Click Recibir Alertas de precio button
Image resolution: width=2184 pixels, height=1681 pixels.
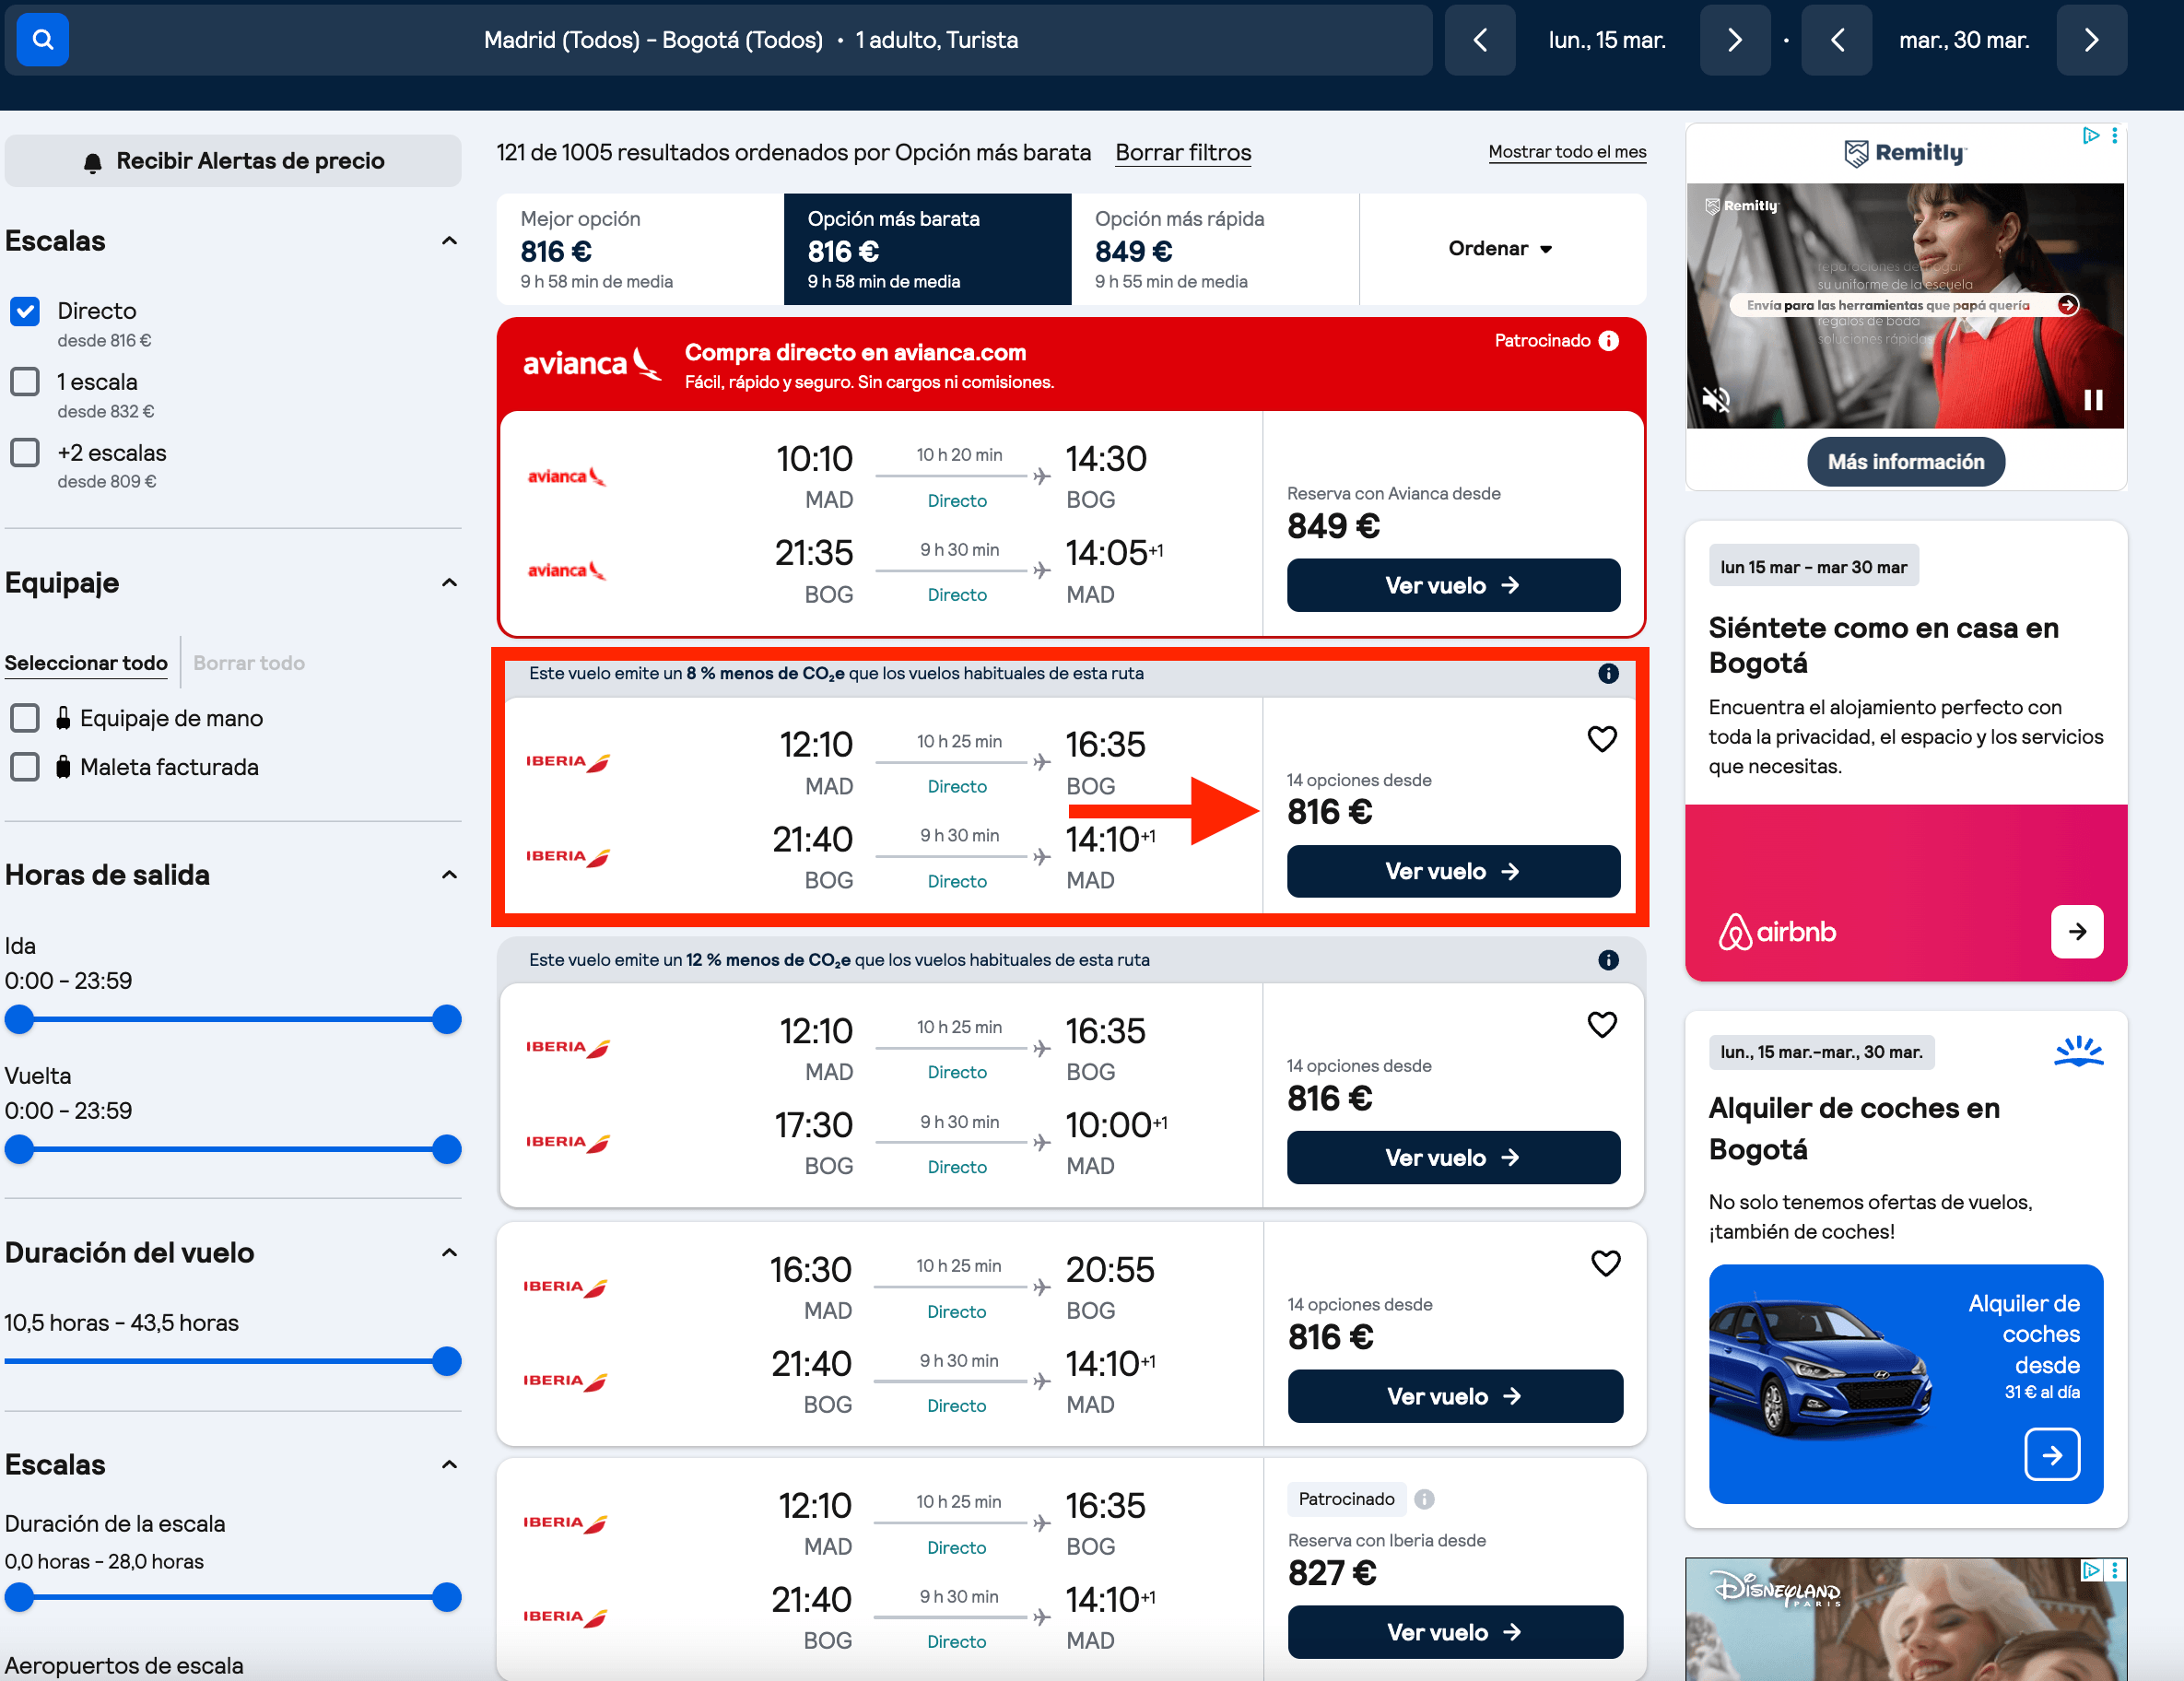(233, 161)
